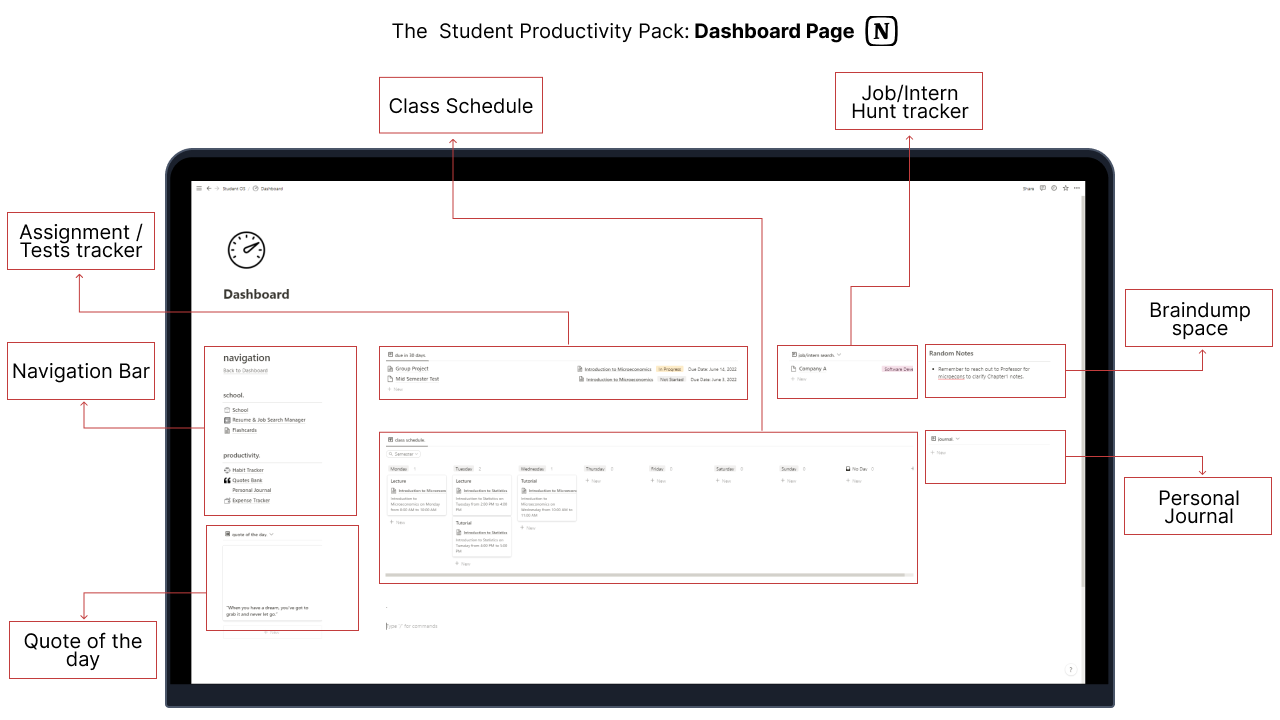This screenshot has height=720, width=1280.
Task: Expand the journal view dropdown chevron
Action: (x=956, y=438)
